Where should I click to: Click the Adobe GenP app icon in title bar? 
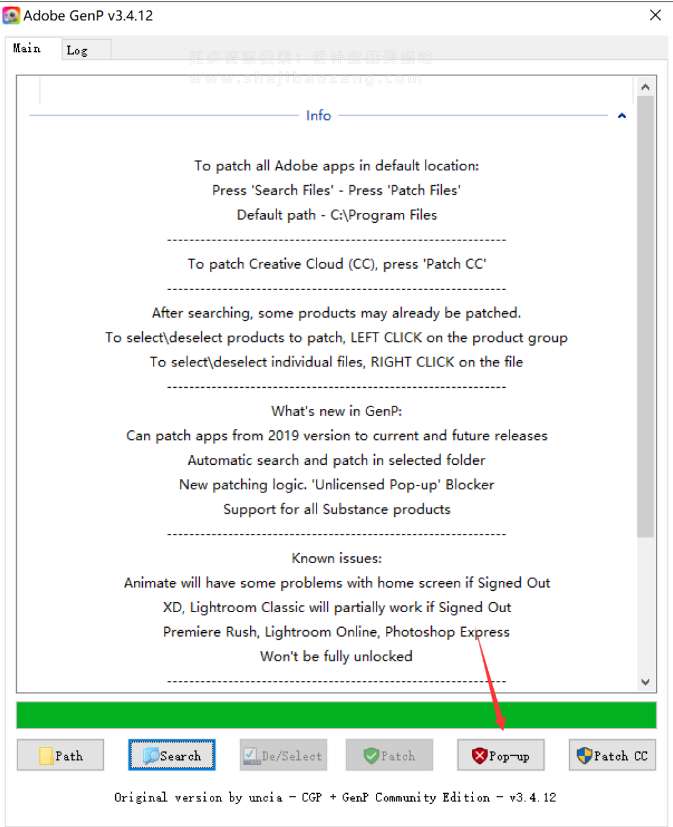point(11,15)
